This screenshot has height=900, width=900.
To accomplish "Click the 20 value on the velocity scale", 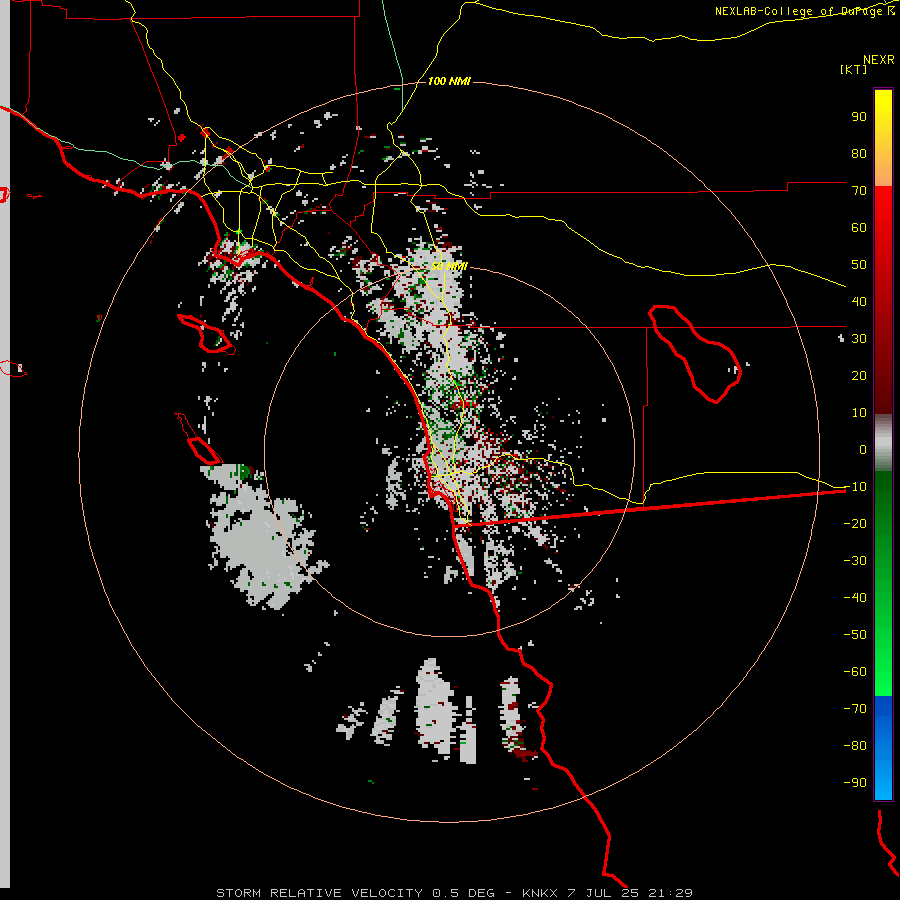I will click(859, 375).
